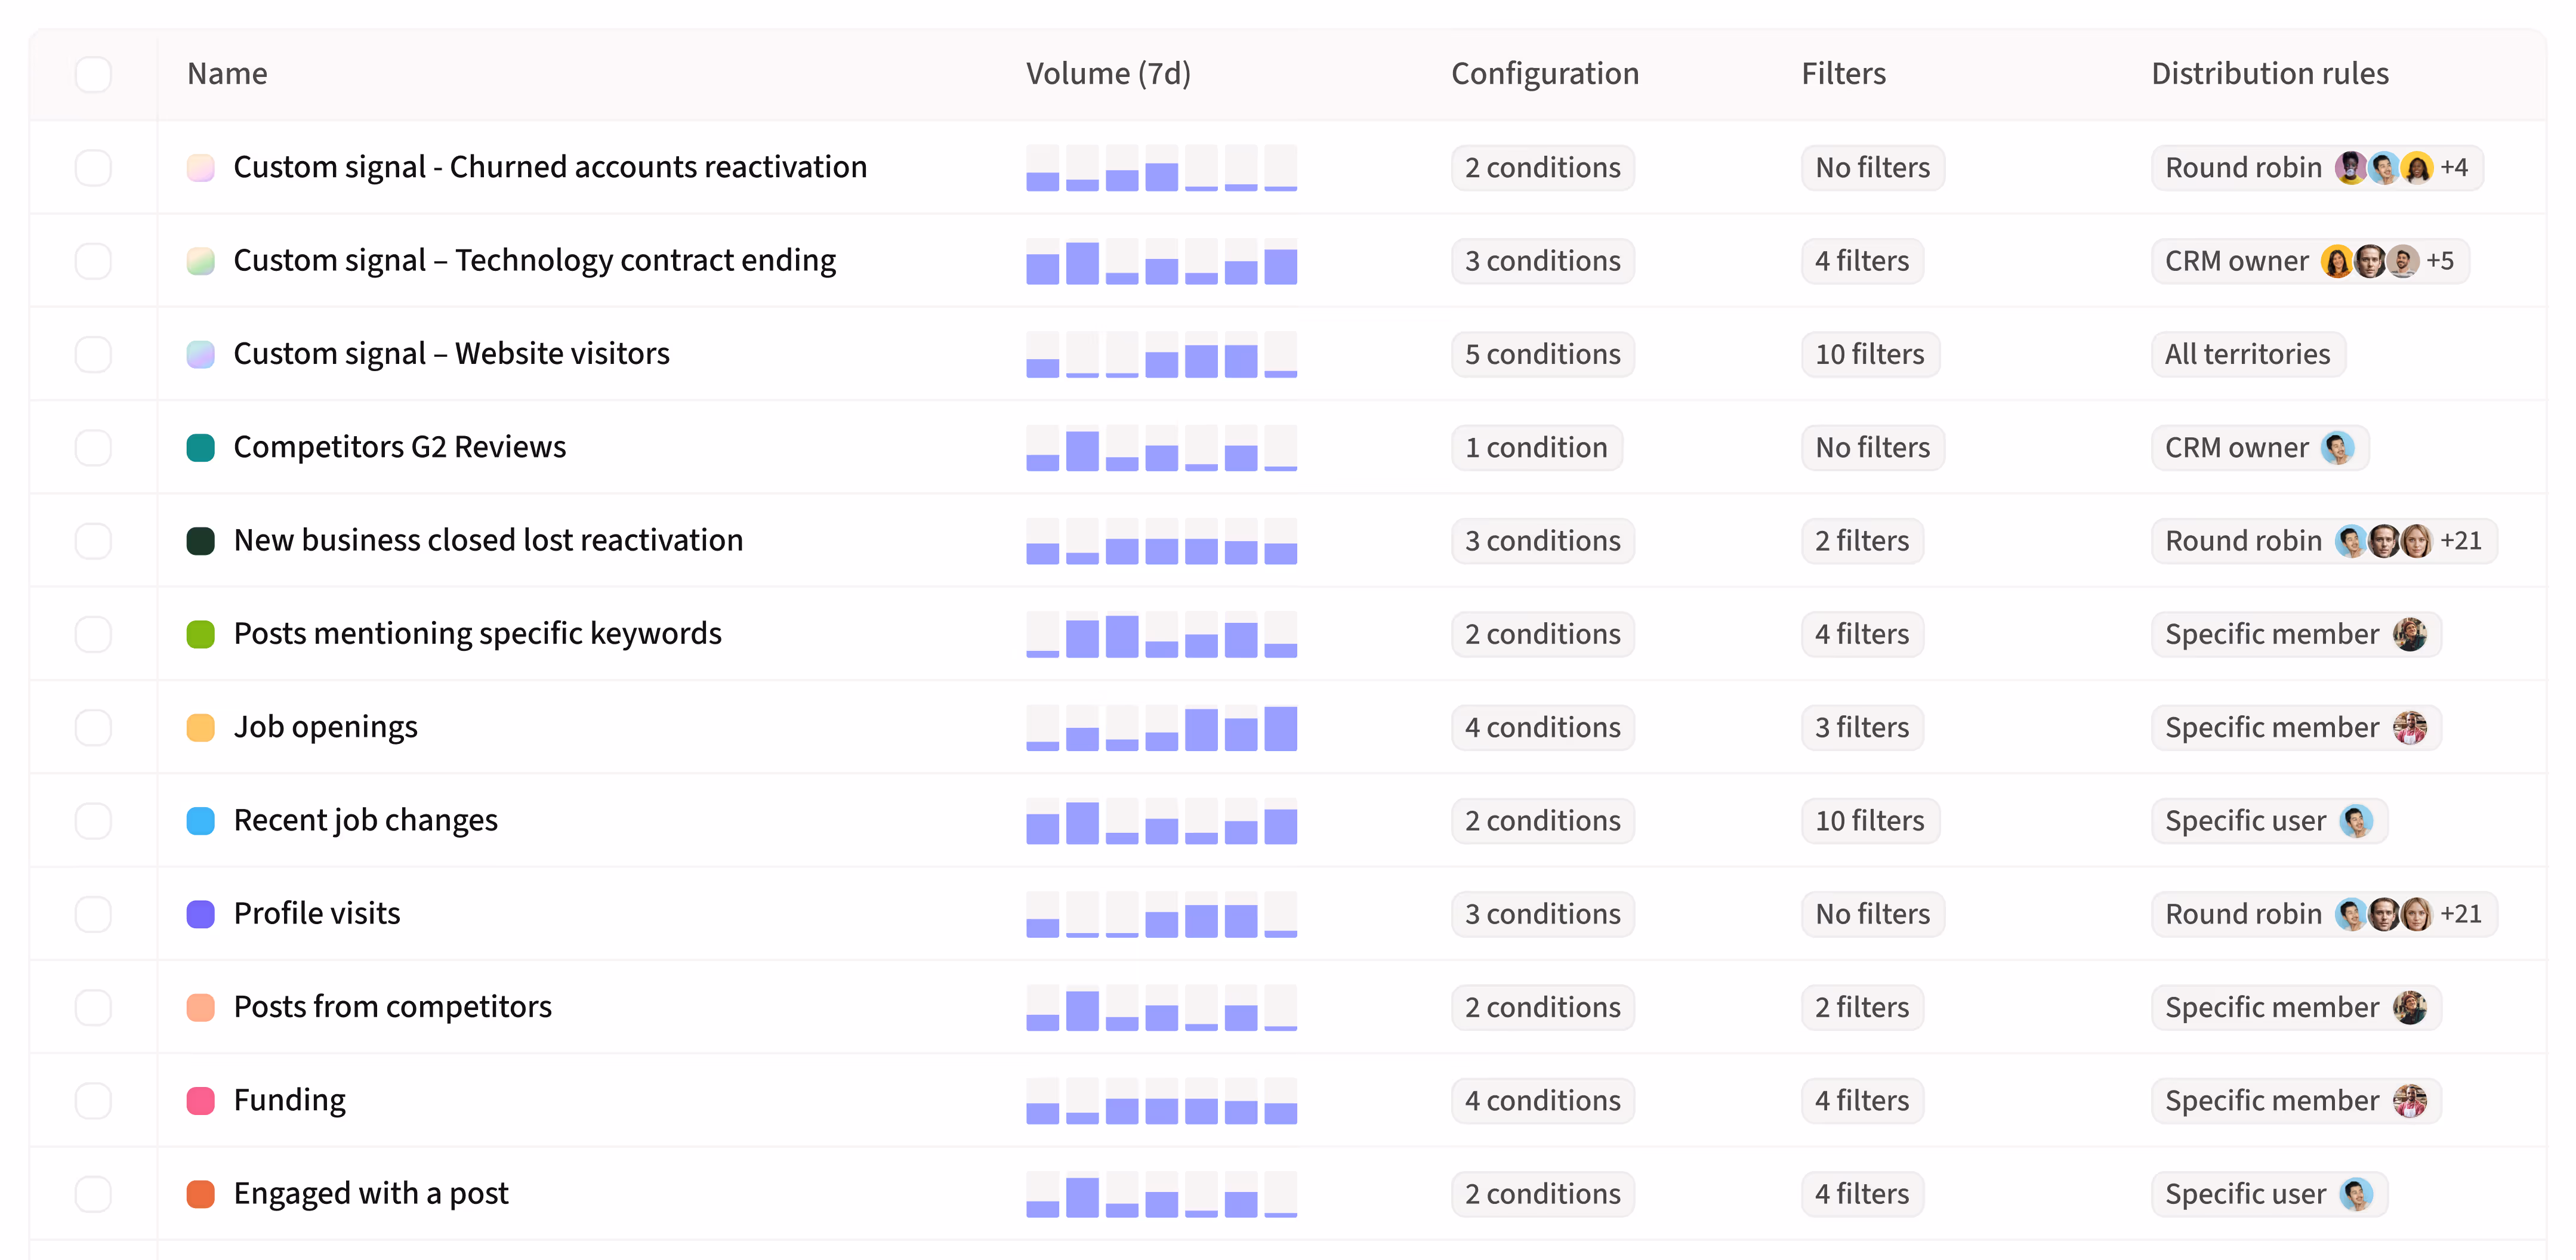2576x1260 pixels.
Task: Click the Configuration column header
Action: 1545,74
